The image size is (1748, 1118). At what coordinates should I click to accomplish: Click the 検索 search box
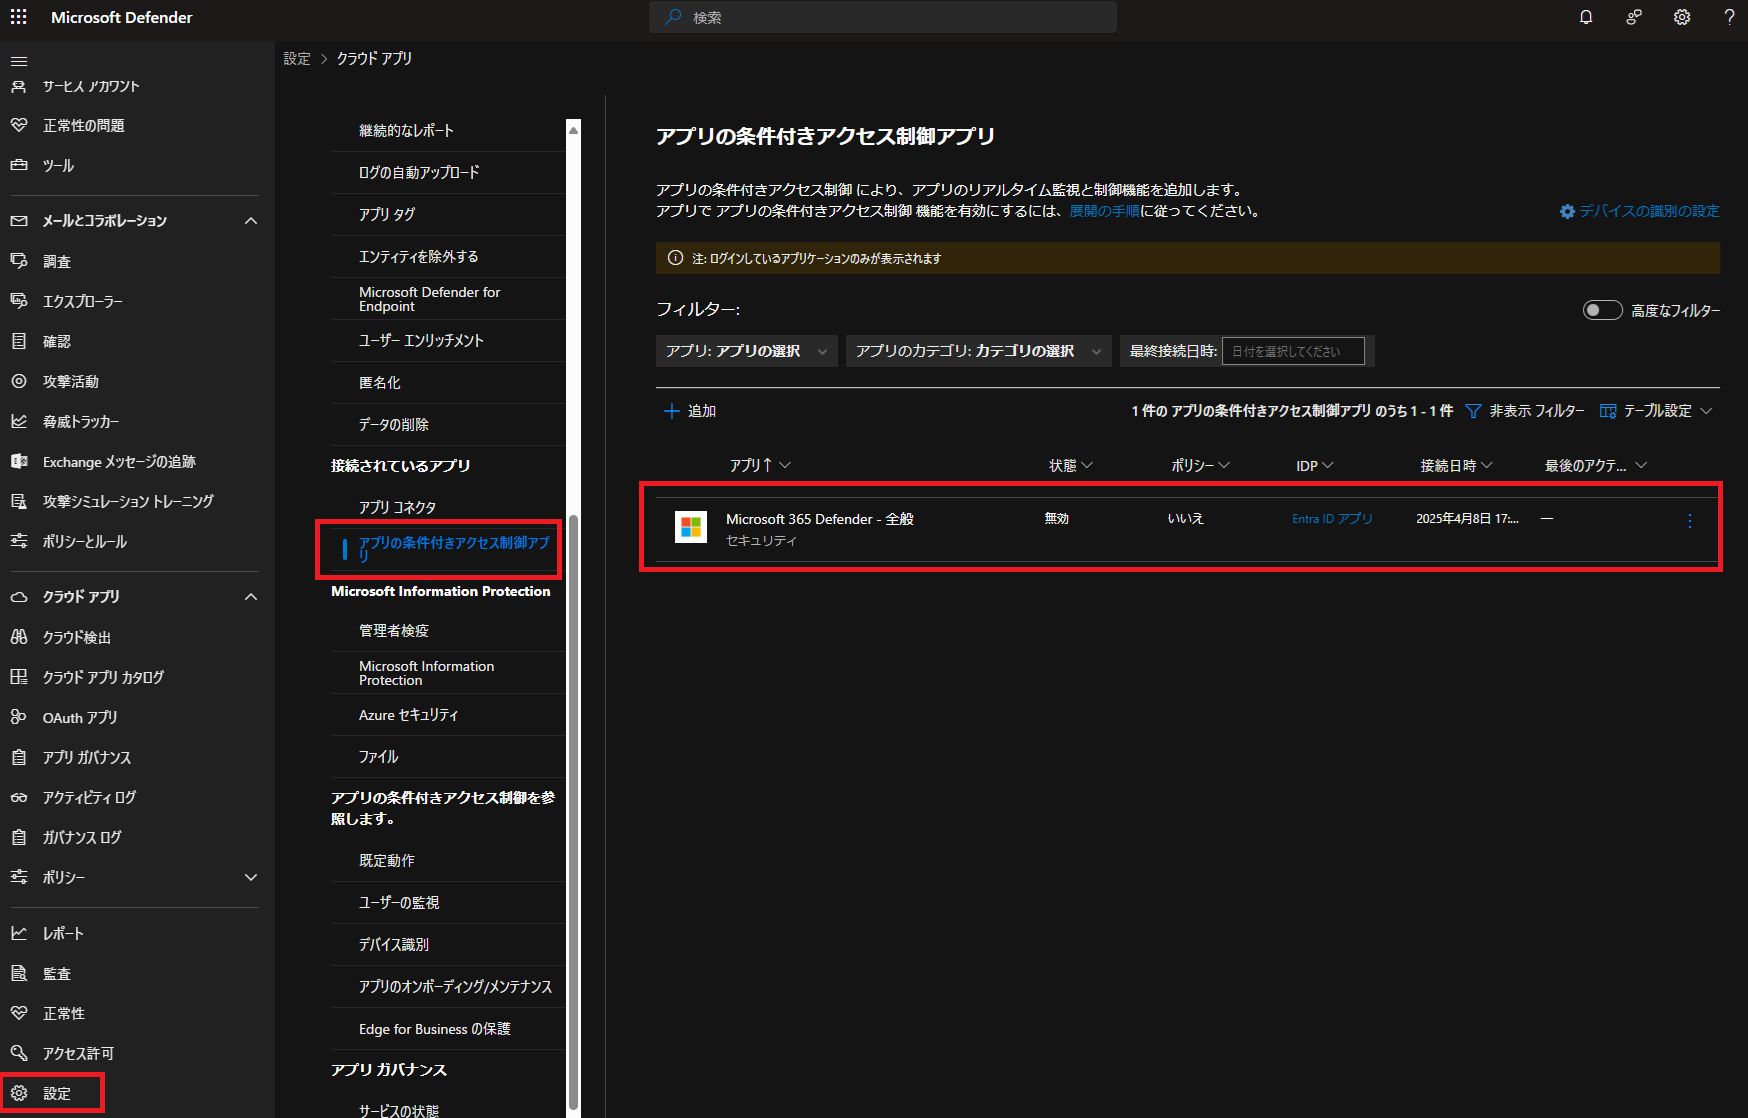883,17
